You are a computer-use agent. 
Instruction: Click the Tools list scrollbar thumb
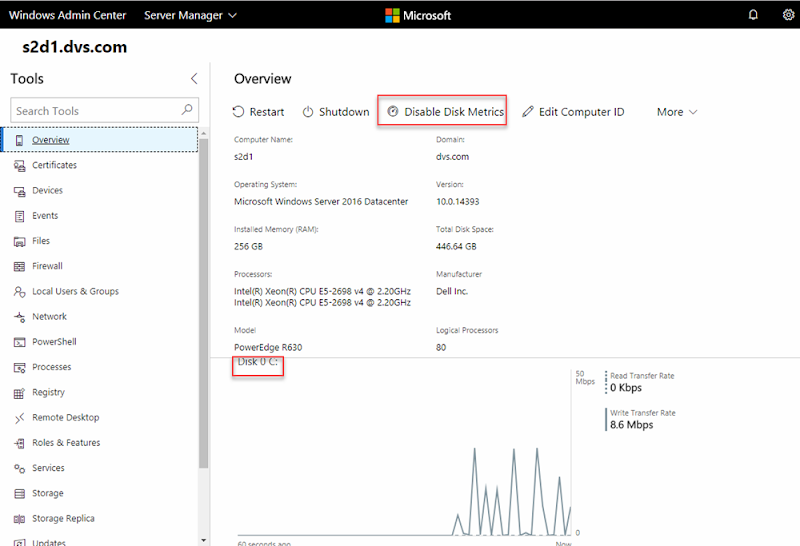click(x=204, y=303)
